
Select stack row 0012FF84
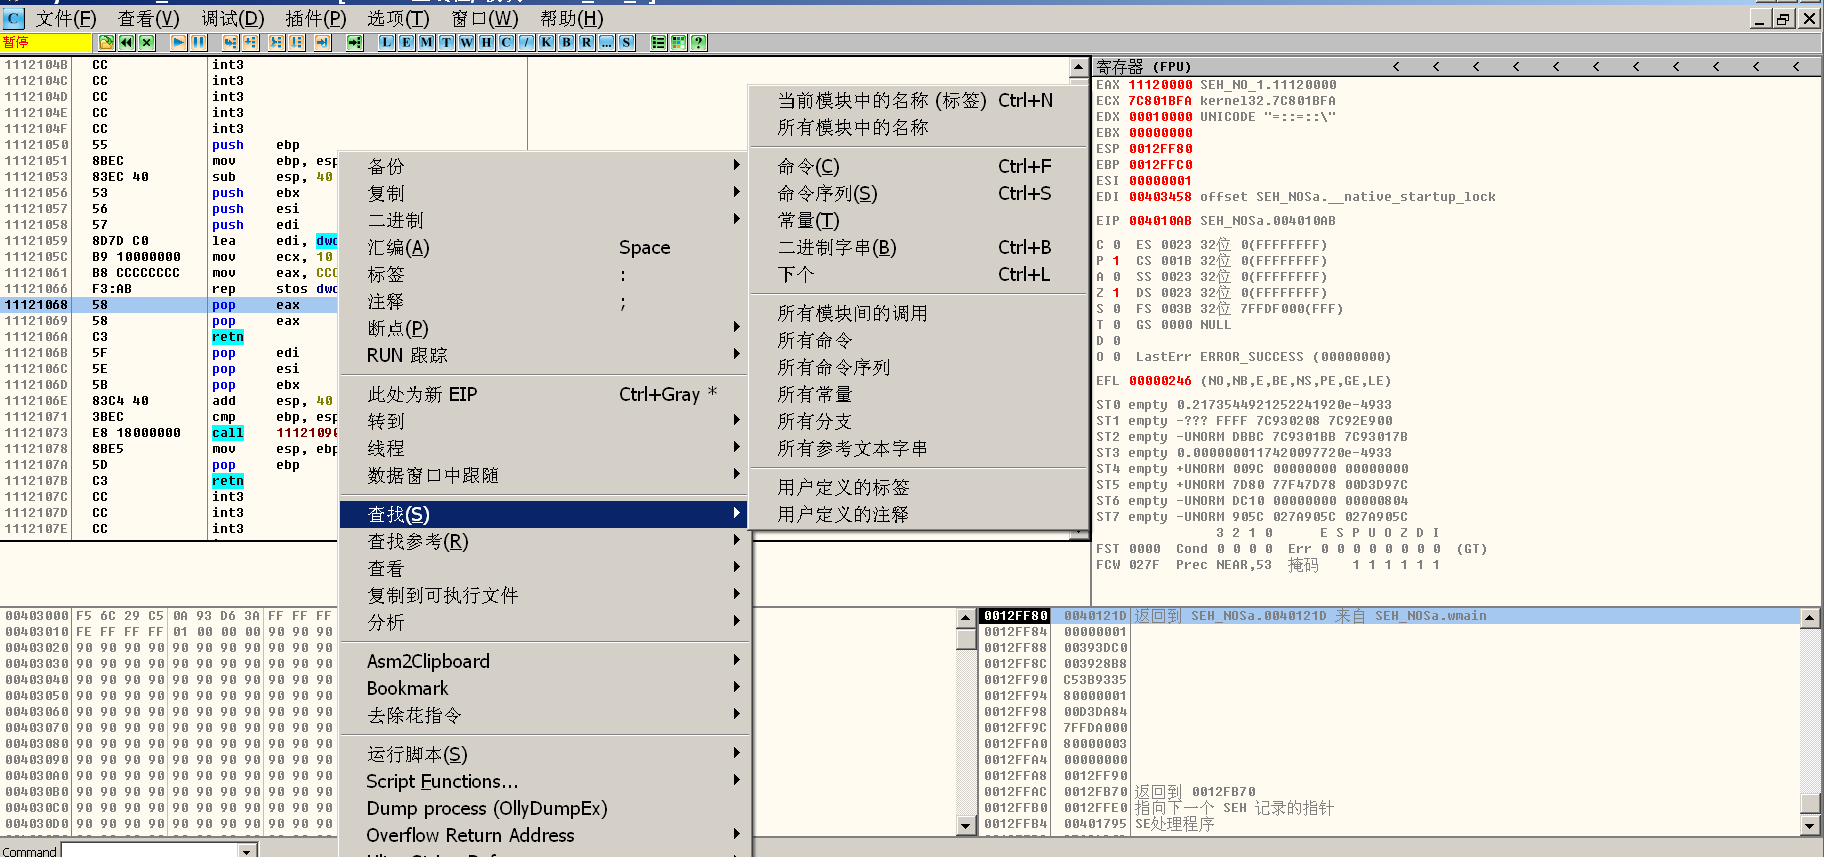[1392, 632]
